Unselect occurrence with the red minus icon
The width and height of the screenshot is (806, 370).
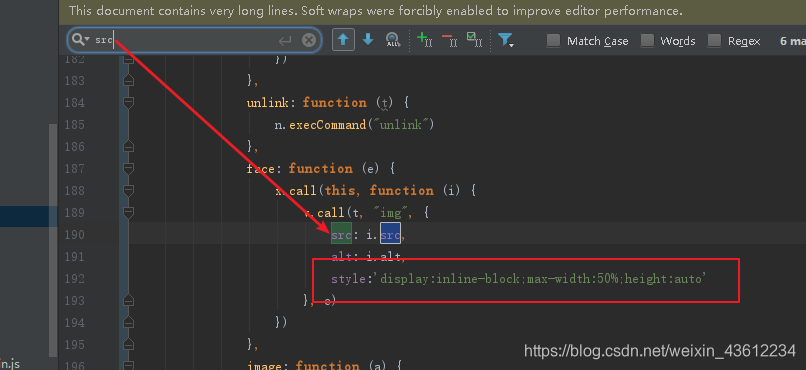449,40
